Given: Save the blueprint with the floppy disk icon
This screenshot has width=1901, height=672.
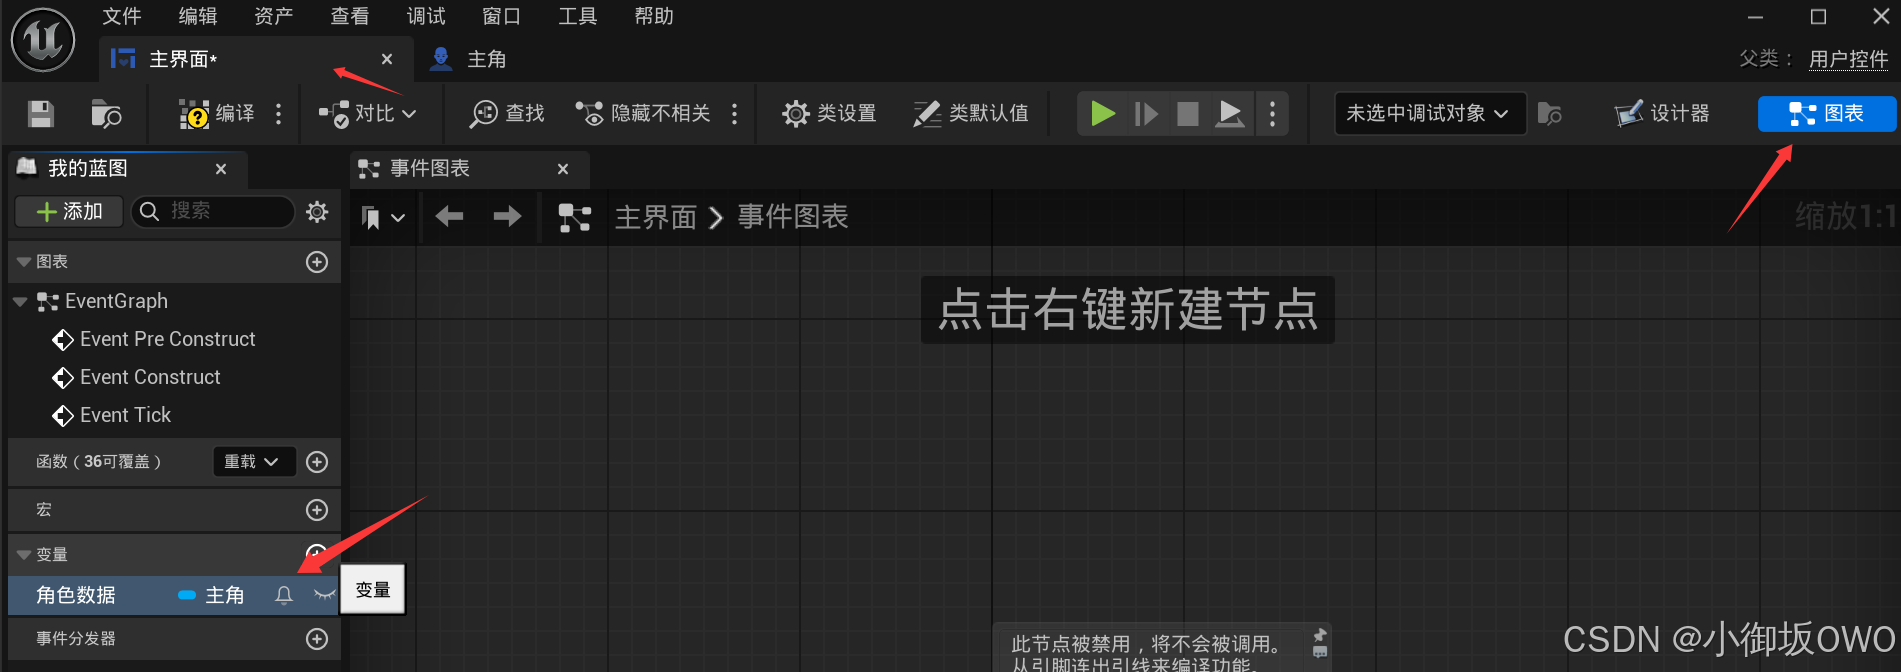Looking at the screenshot, I should [x=41, y=114].
